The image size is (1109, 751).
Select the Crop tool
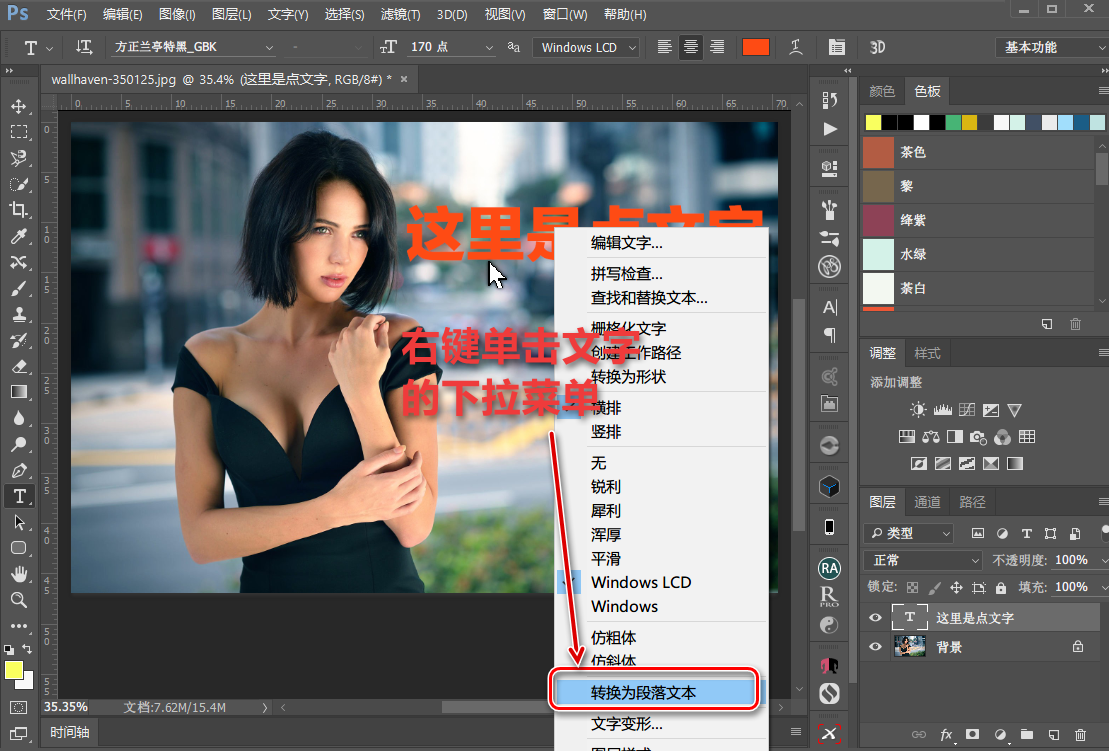(x=18, y=210)
